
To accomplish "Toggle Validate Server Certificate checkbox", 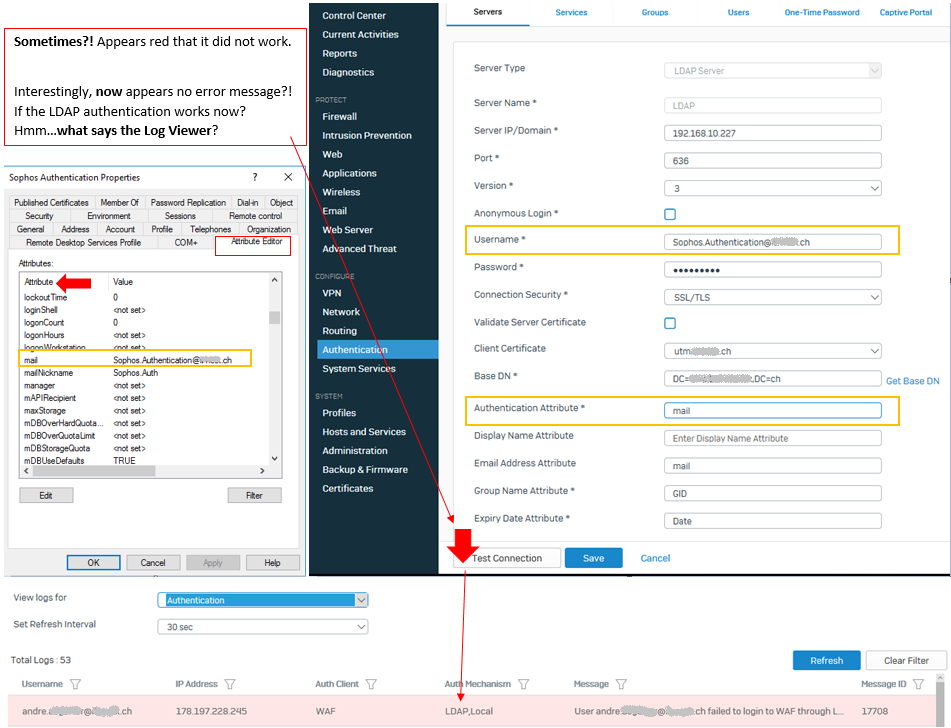I will 670,323.
